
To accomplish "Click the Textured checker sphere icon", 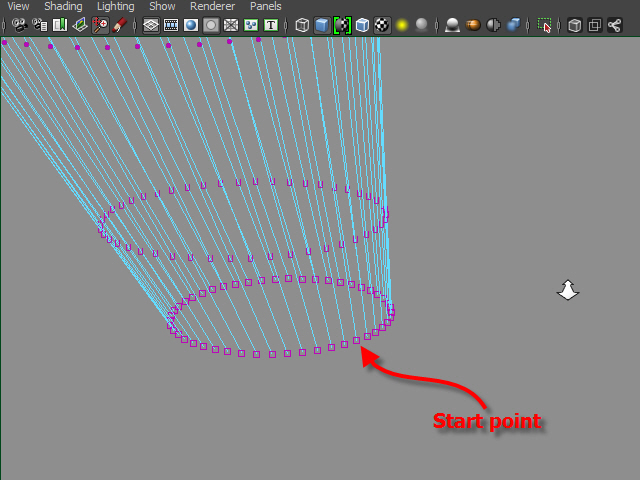I will [x=382, y=25].
